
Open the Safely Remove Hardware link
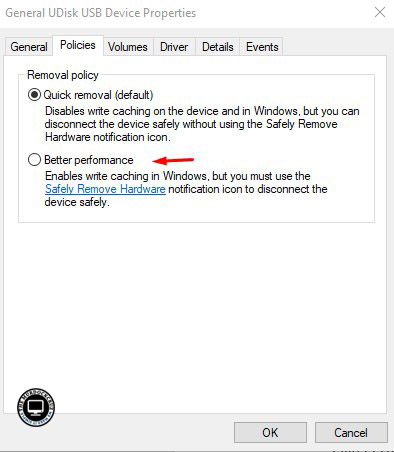105,189
